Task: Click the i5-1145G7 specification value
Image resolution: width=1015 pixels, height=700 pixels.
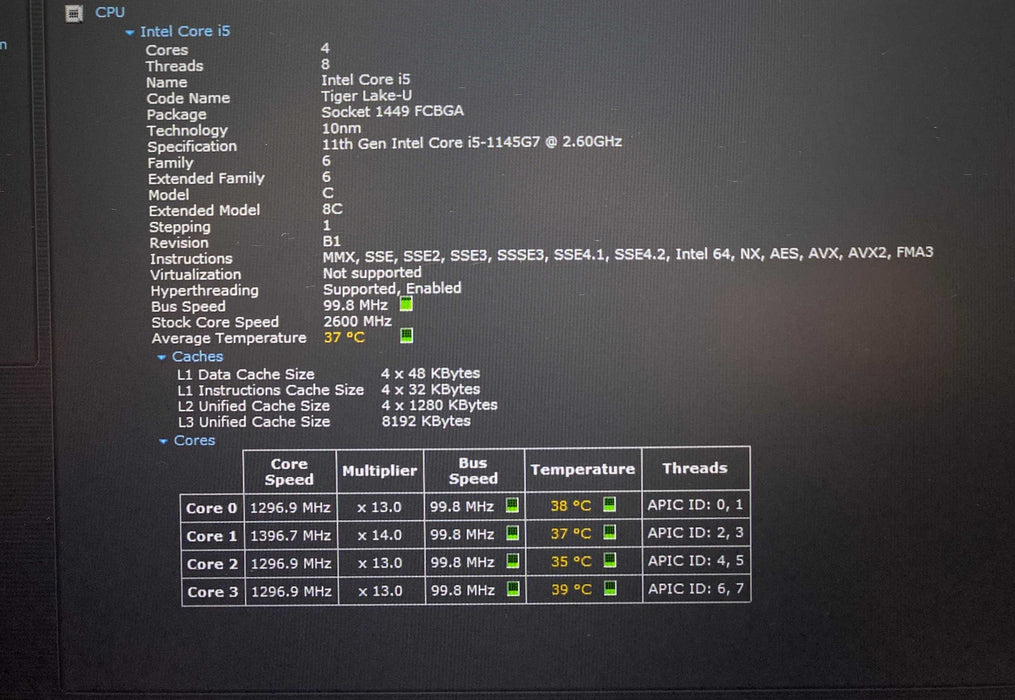Action: (x=472, y=142)
